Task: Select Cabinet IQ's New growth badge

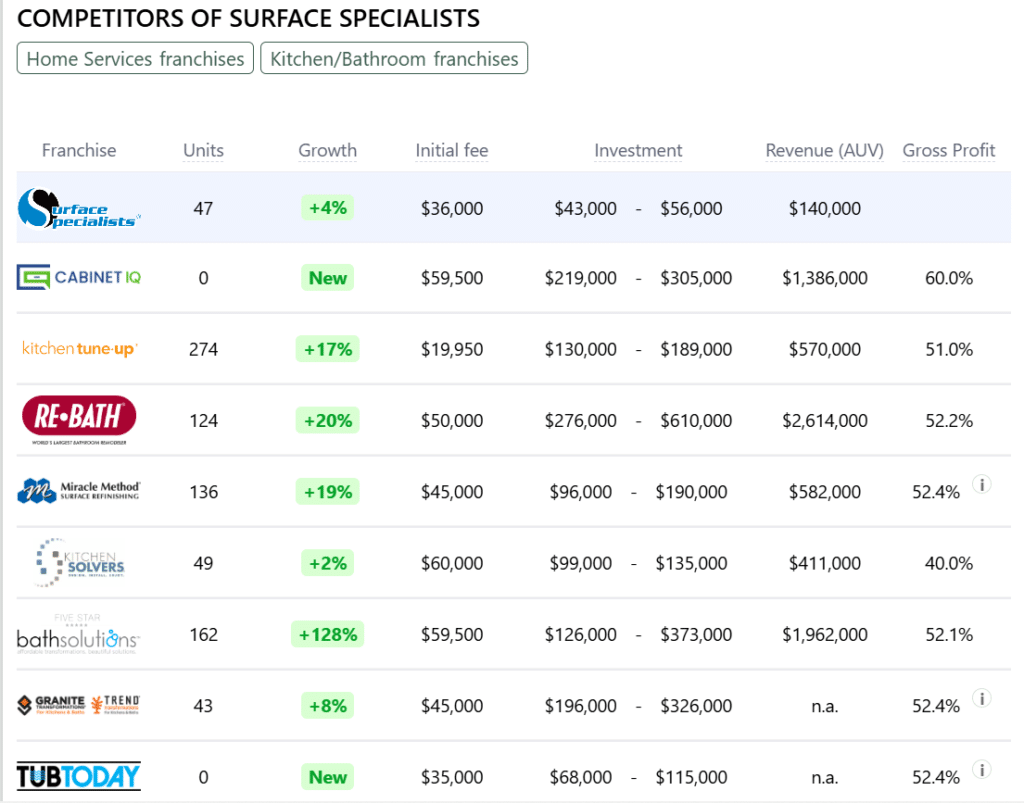Action: (327, 277)
